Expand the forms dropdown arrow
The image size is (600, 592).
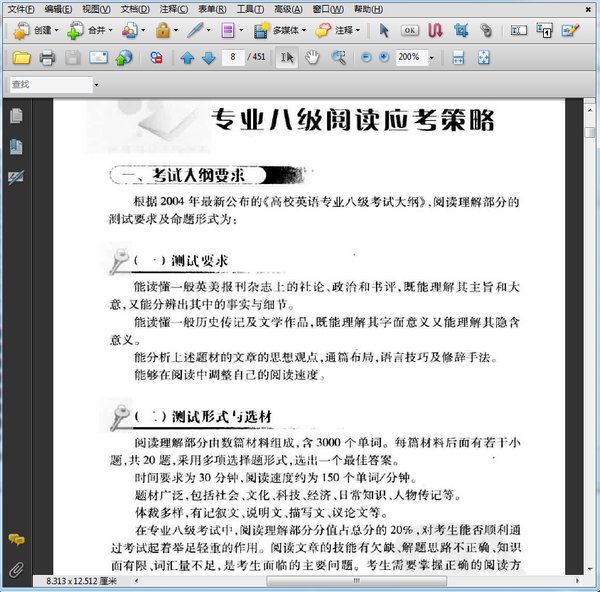(x=241, y=30)
